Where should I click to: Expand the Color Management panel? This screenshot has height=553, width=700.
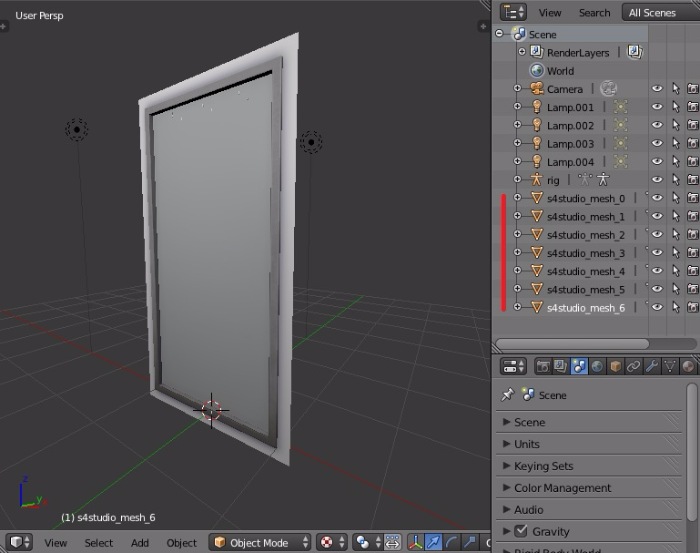pyautogui.click(x=561, y=488)
